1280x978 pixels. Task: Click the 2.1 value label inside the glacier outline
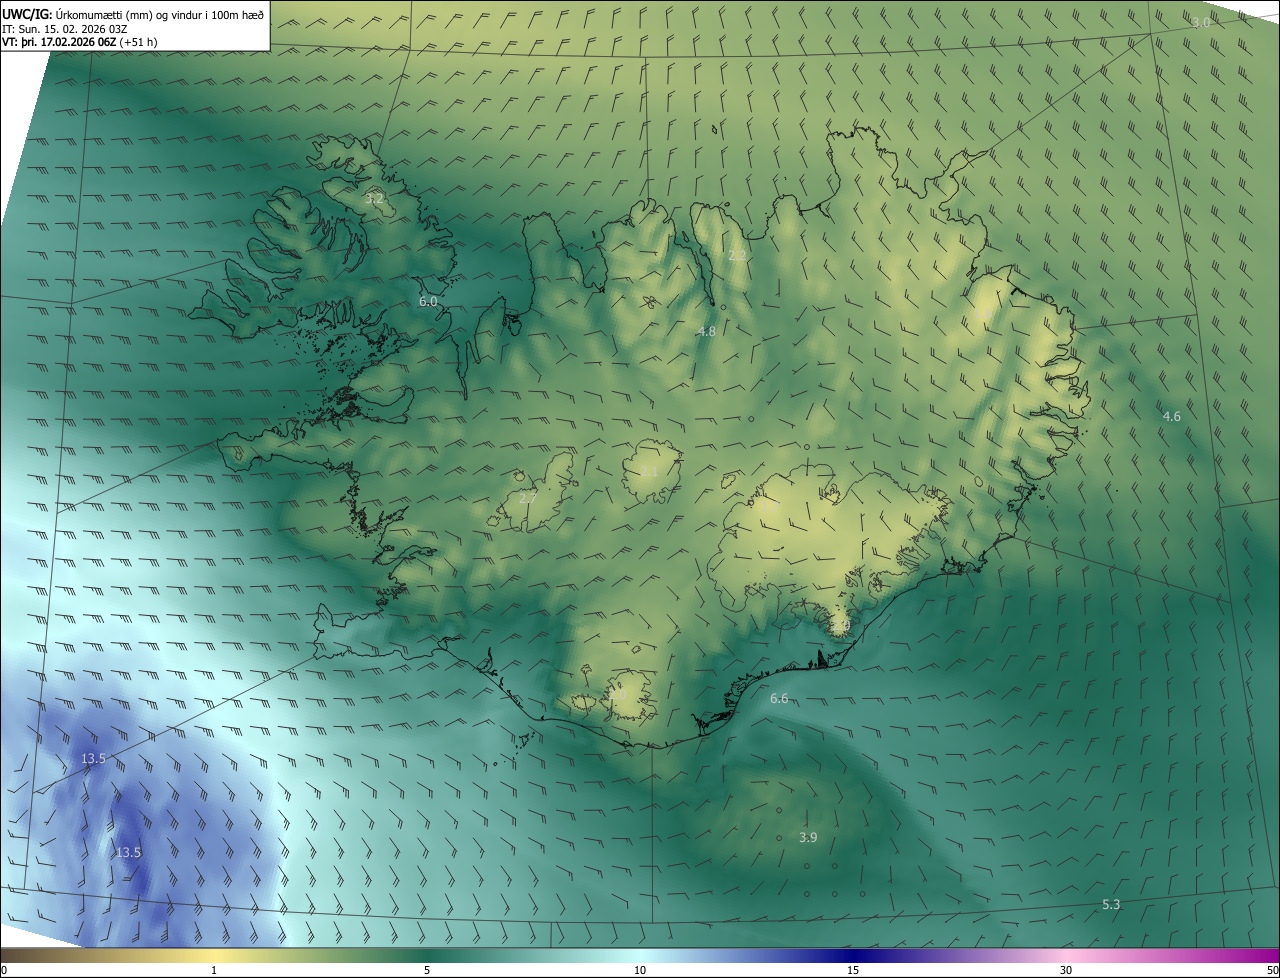click(649, 471)
